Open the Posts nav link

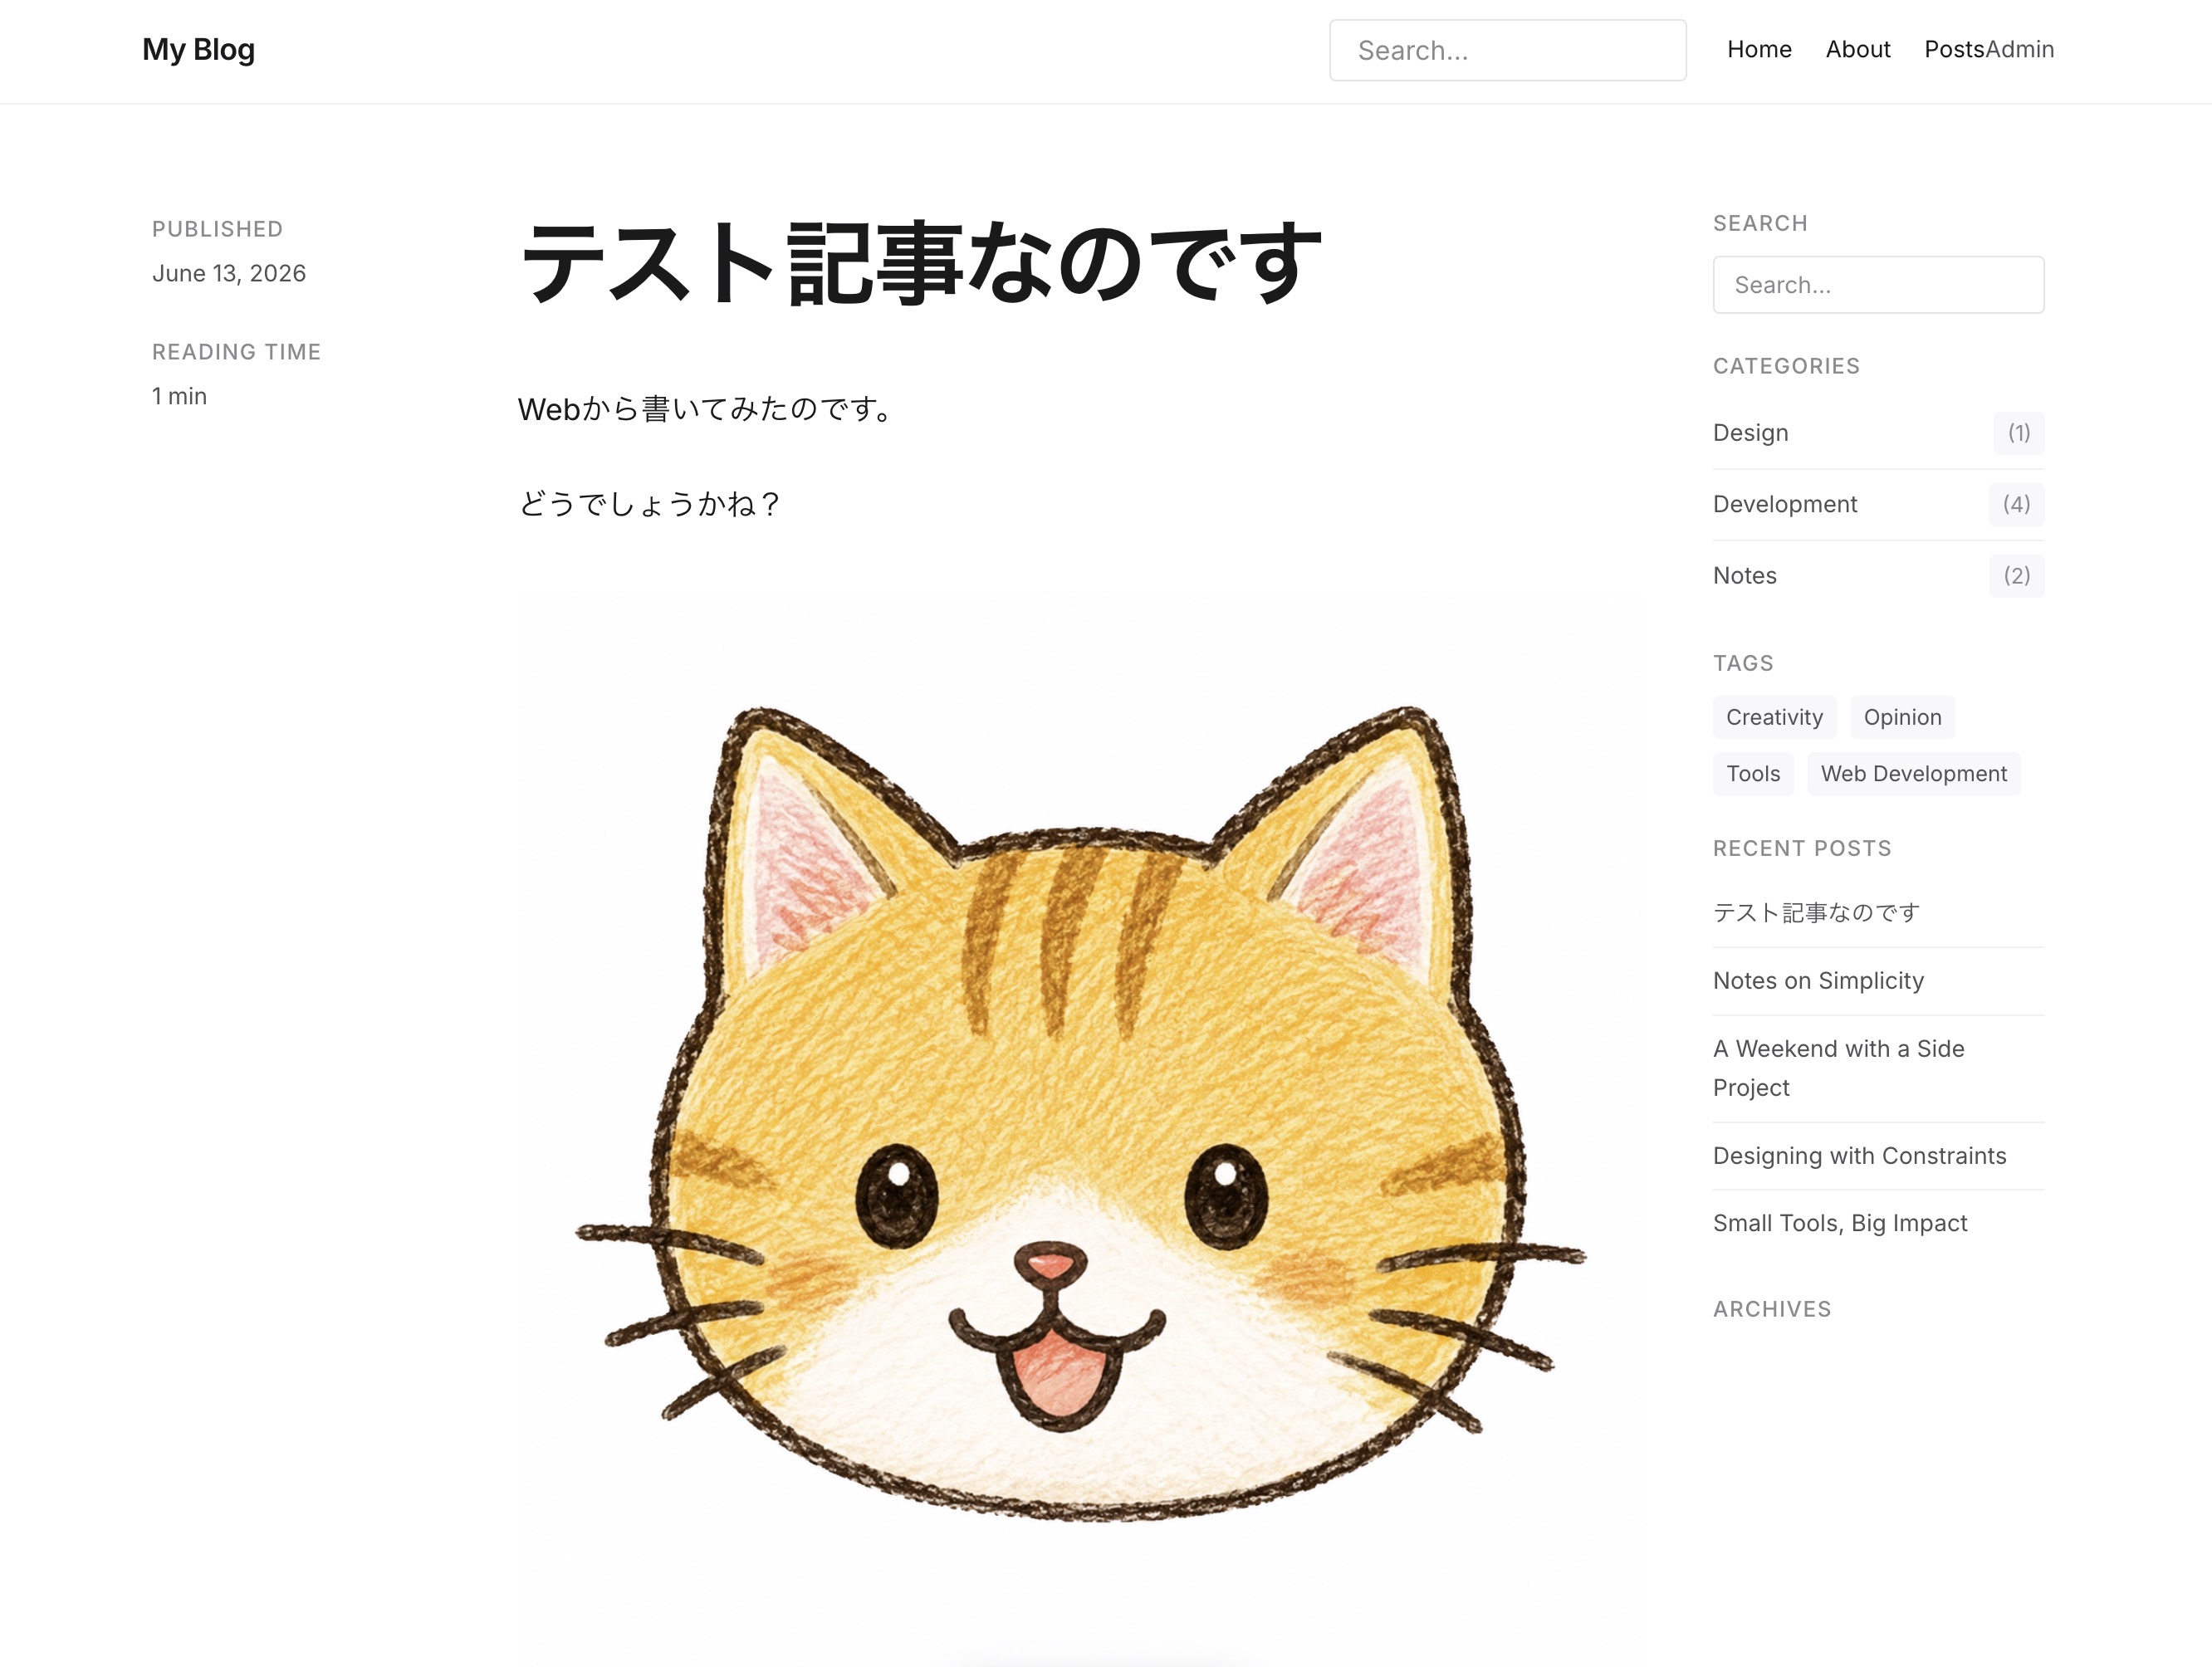pos(1954,49)
